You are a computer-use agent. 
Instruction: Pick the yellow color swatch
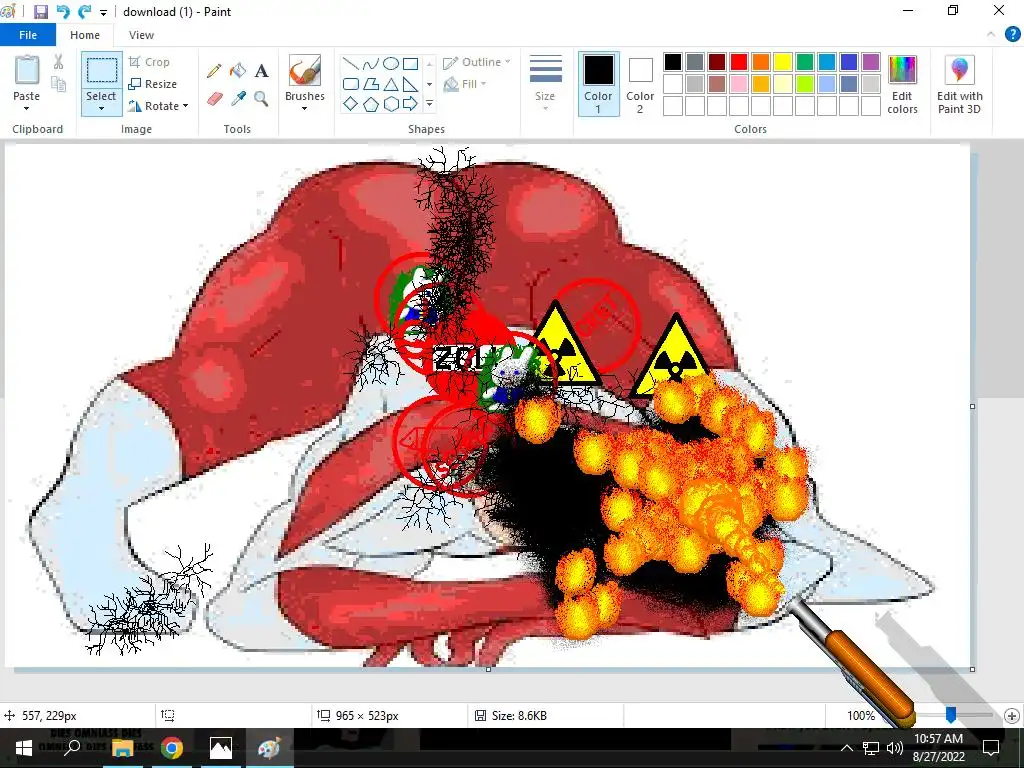[782, 62]
